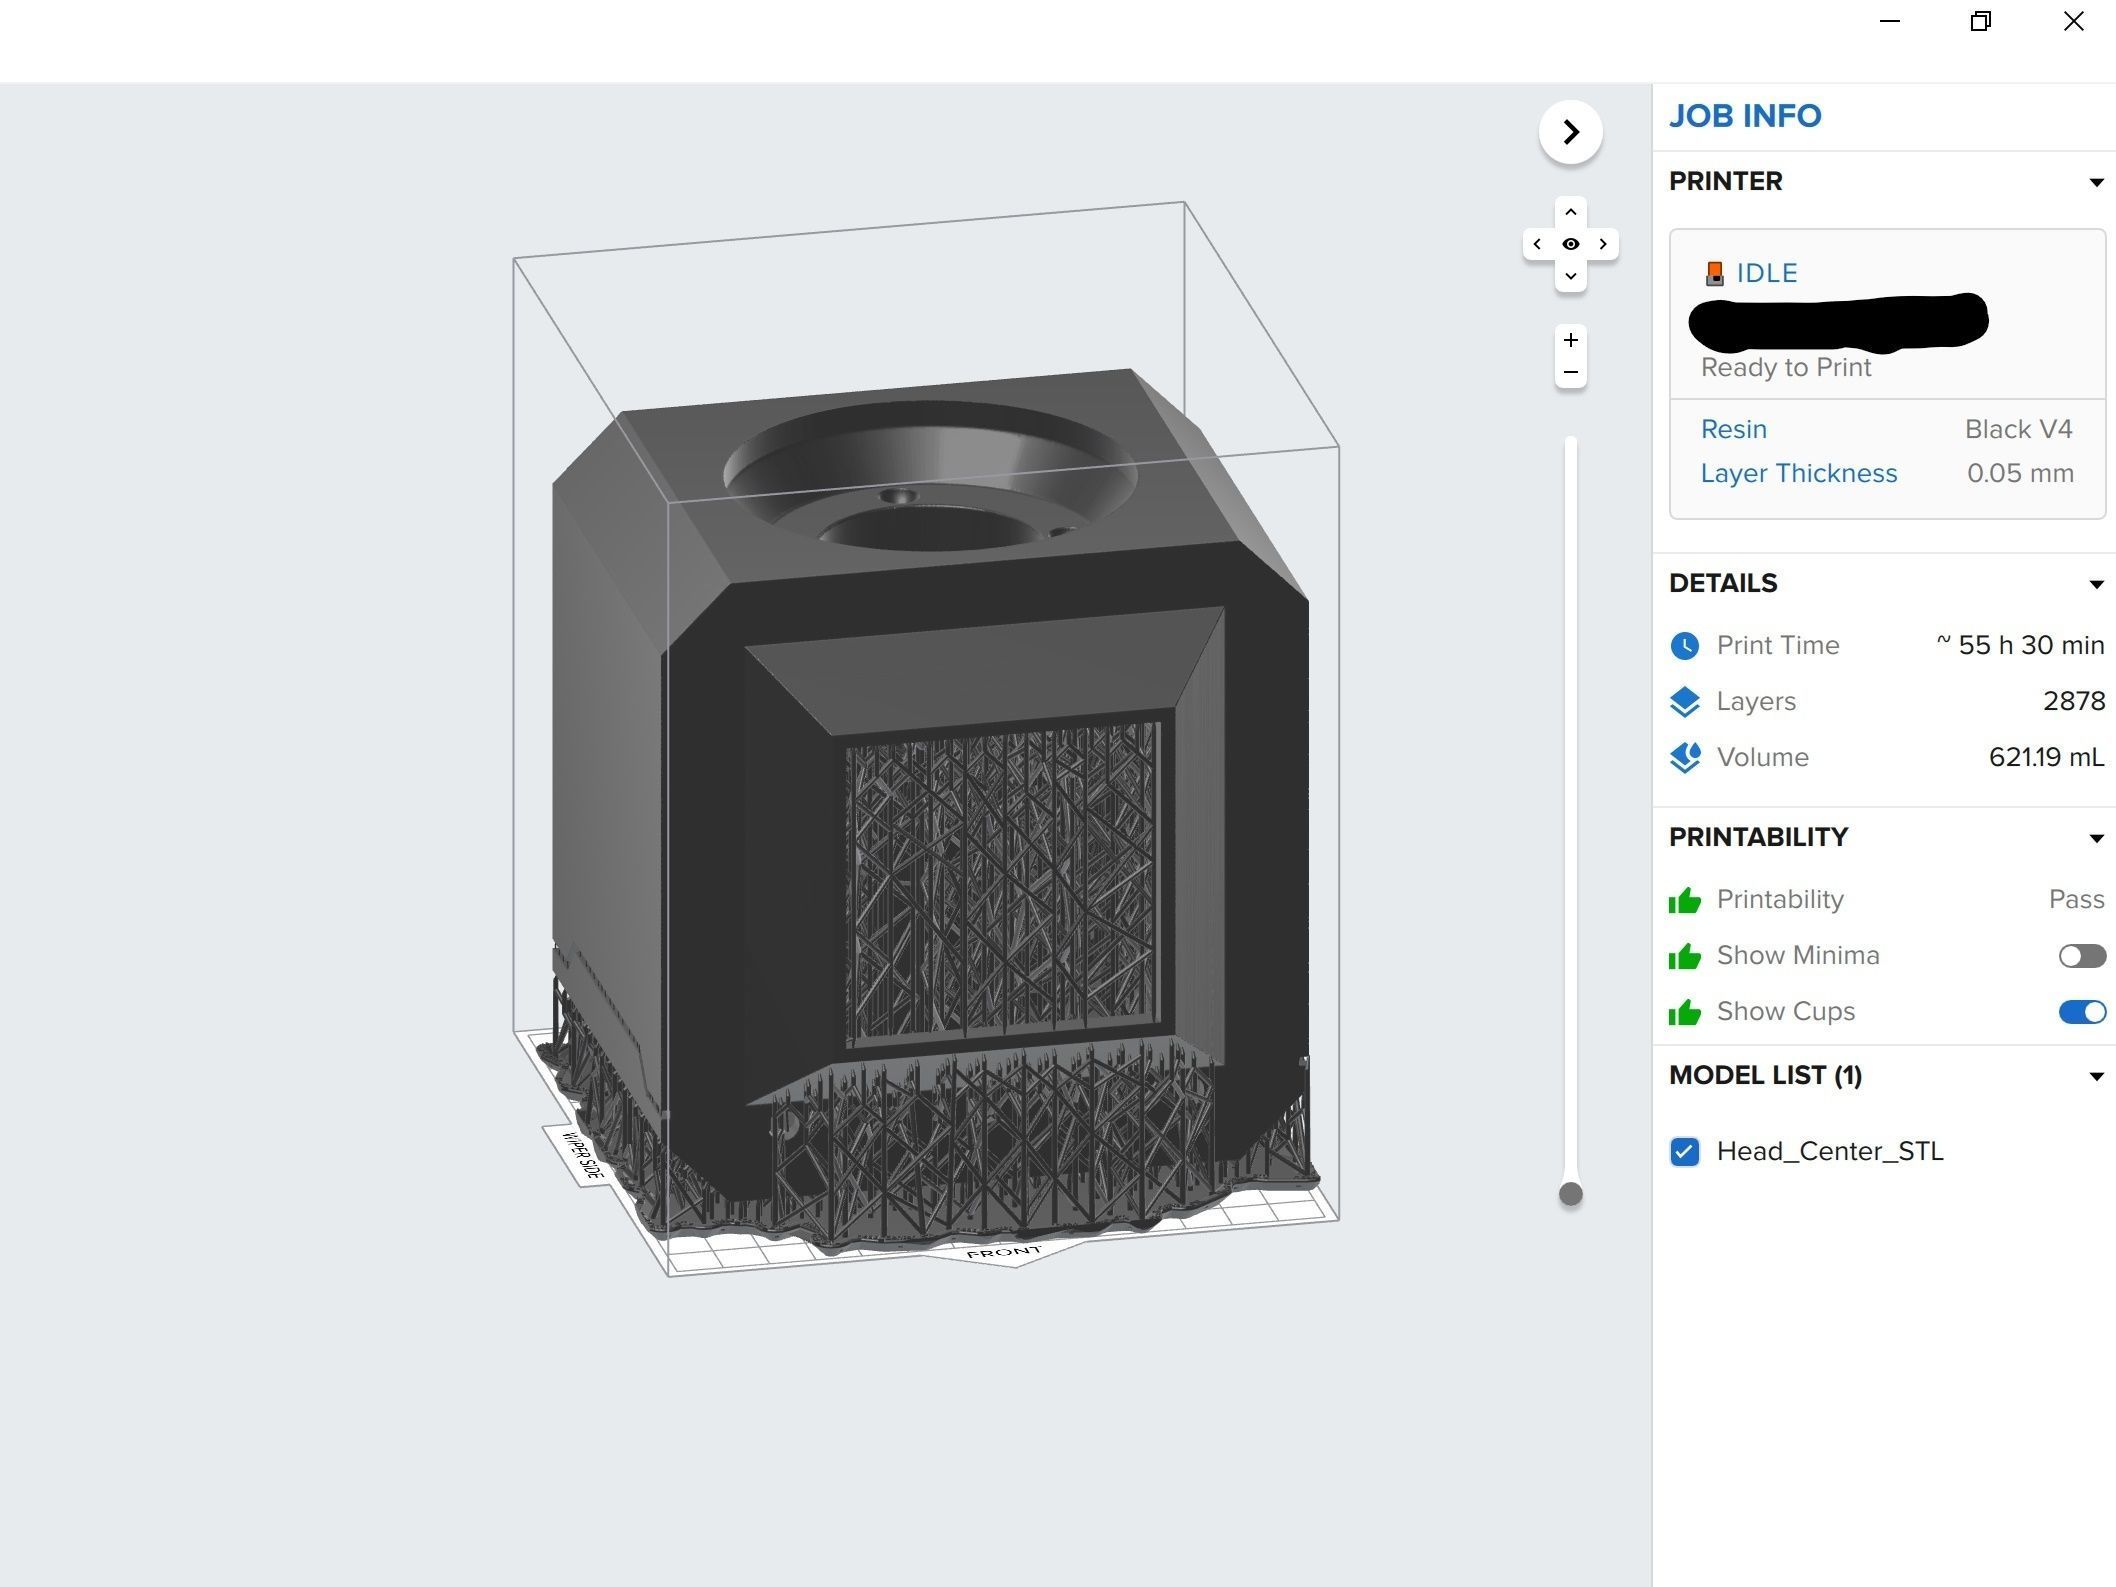Click the orange printer status icon
Viewport: 2116px width, 1587px height.
pos(1714,273)
